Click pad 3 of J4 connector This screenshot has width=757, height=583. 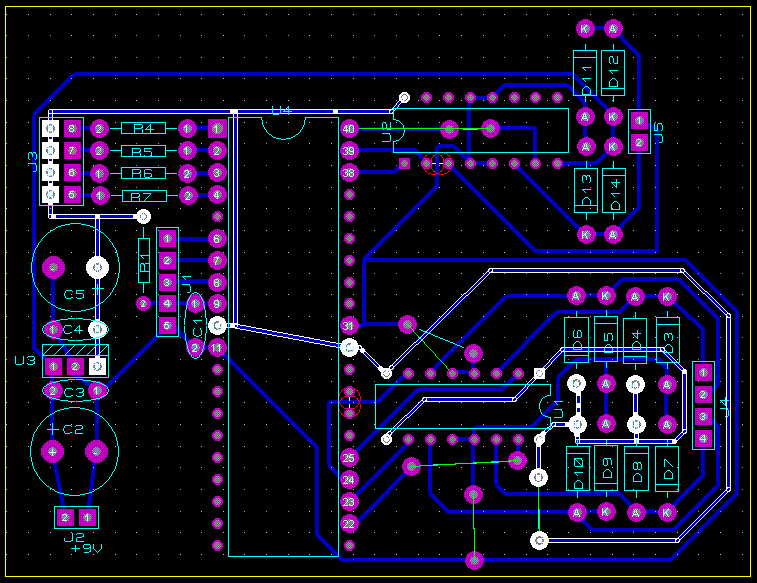[x=703, y=416]
